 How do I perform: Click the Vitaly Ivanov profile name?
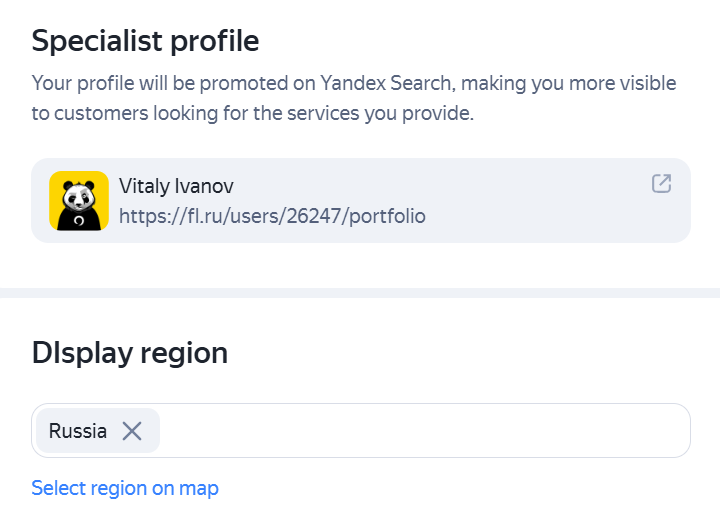pyautogui.click(x=176, y=186)
